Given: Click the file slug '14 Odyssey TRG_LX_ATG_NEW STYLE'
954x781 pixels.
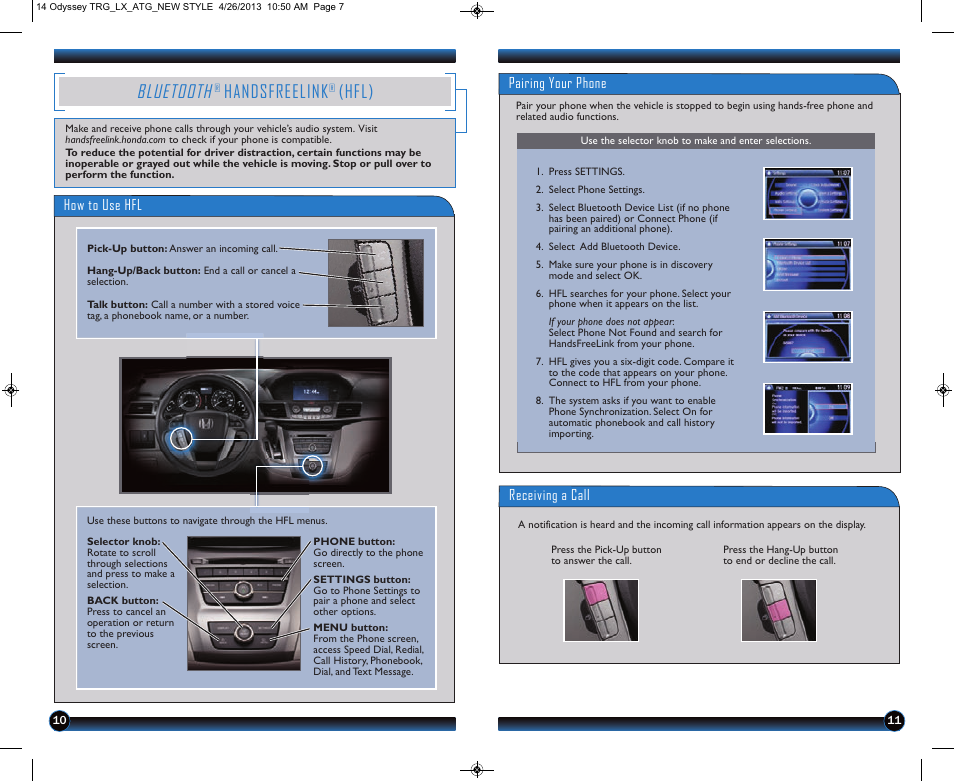Looking at the screenshot, I should point(125,7).
